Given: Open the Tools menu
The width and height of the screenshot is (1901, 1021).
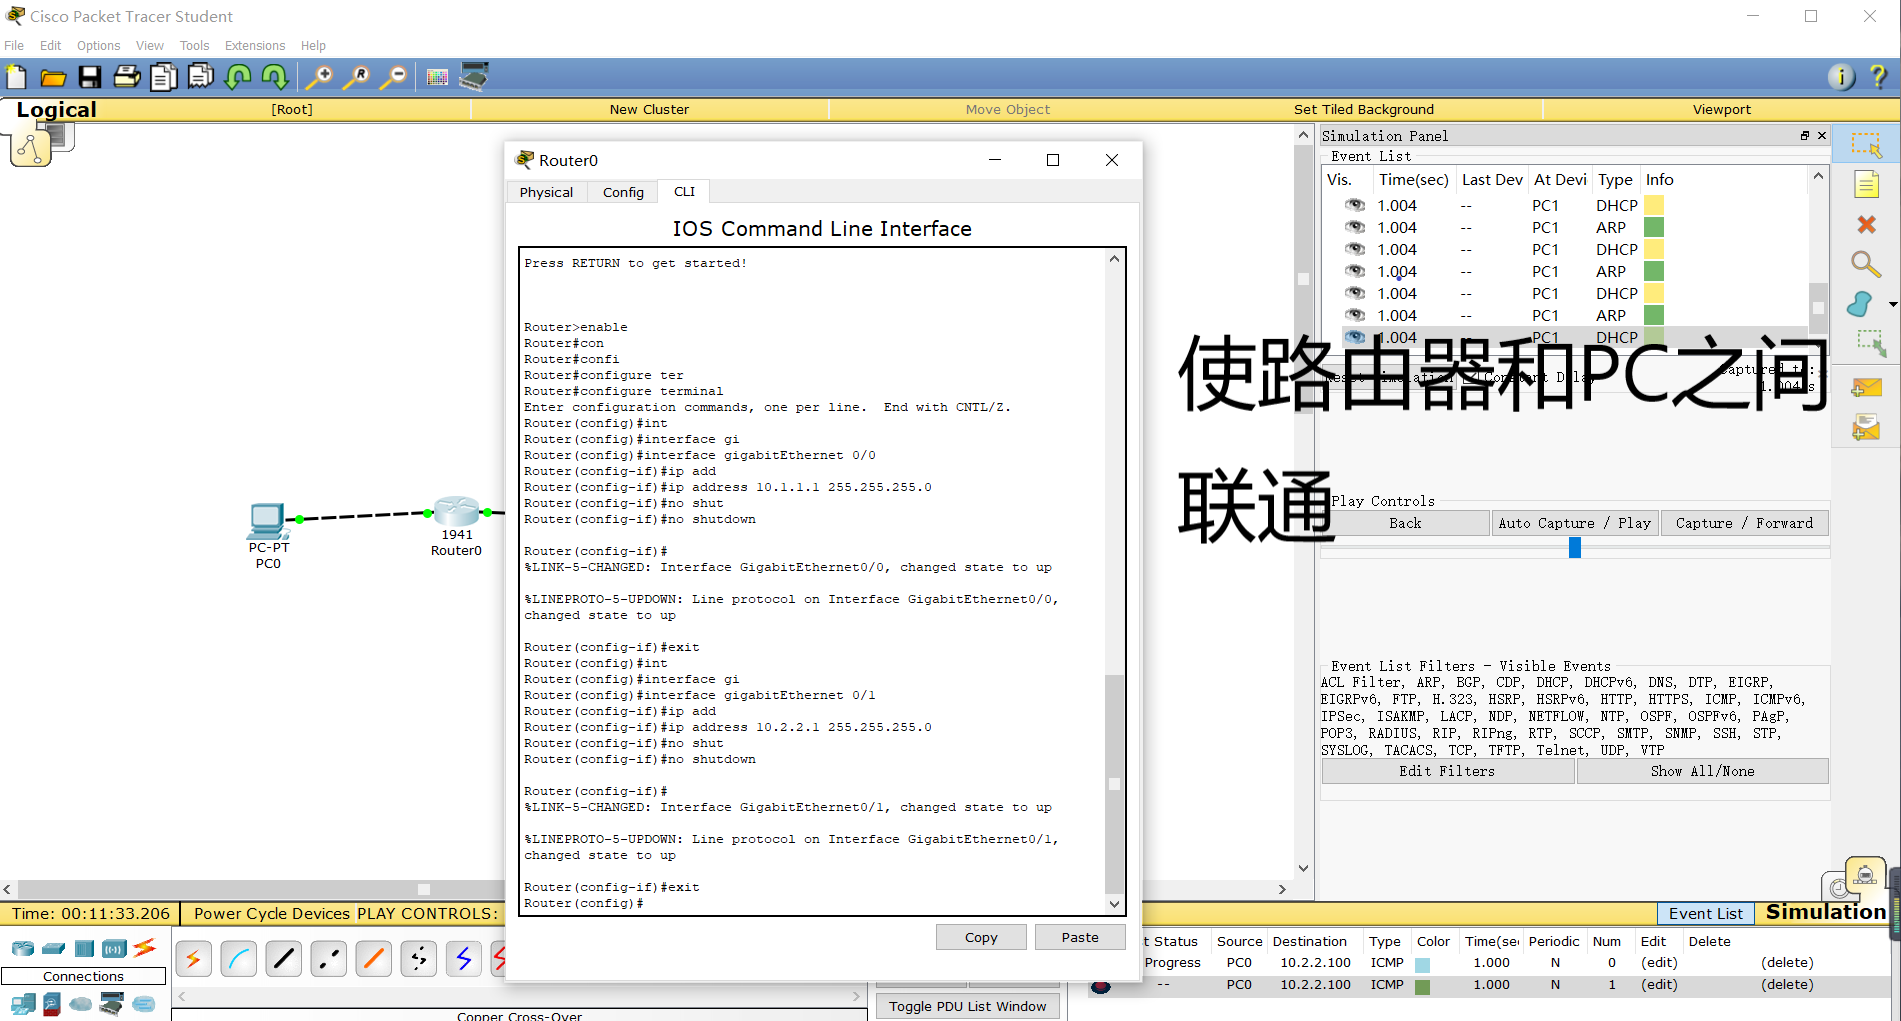Looking at the screenshot, I should click(194, 45).
